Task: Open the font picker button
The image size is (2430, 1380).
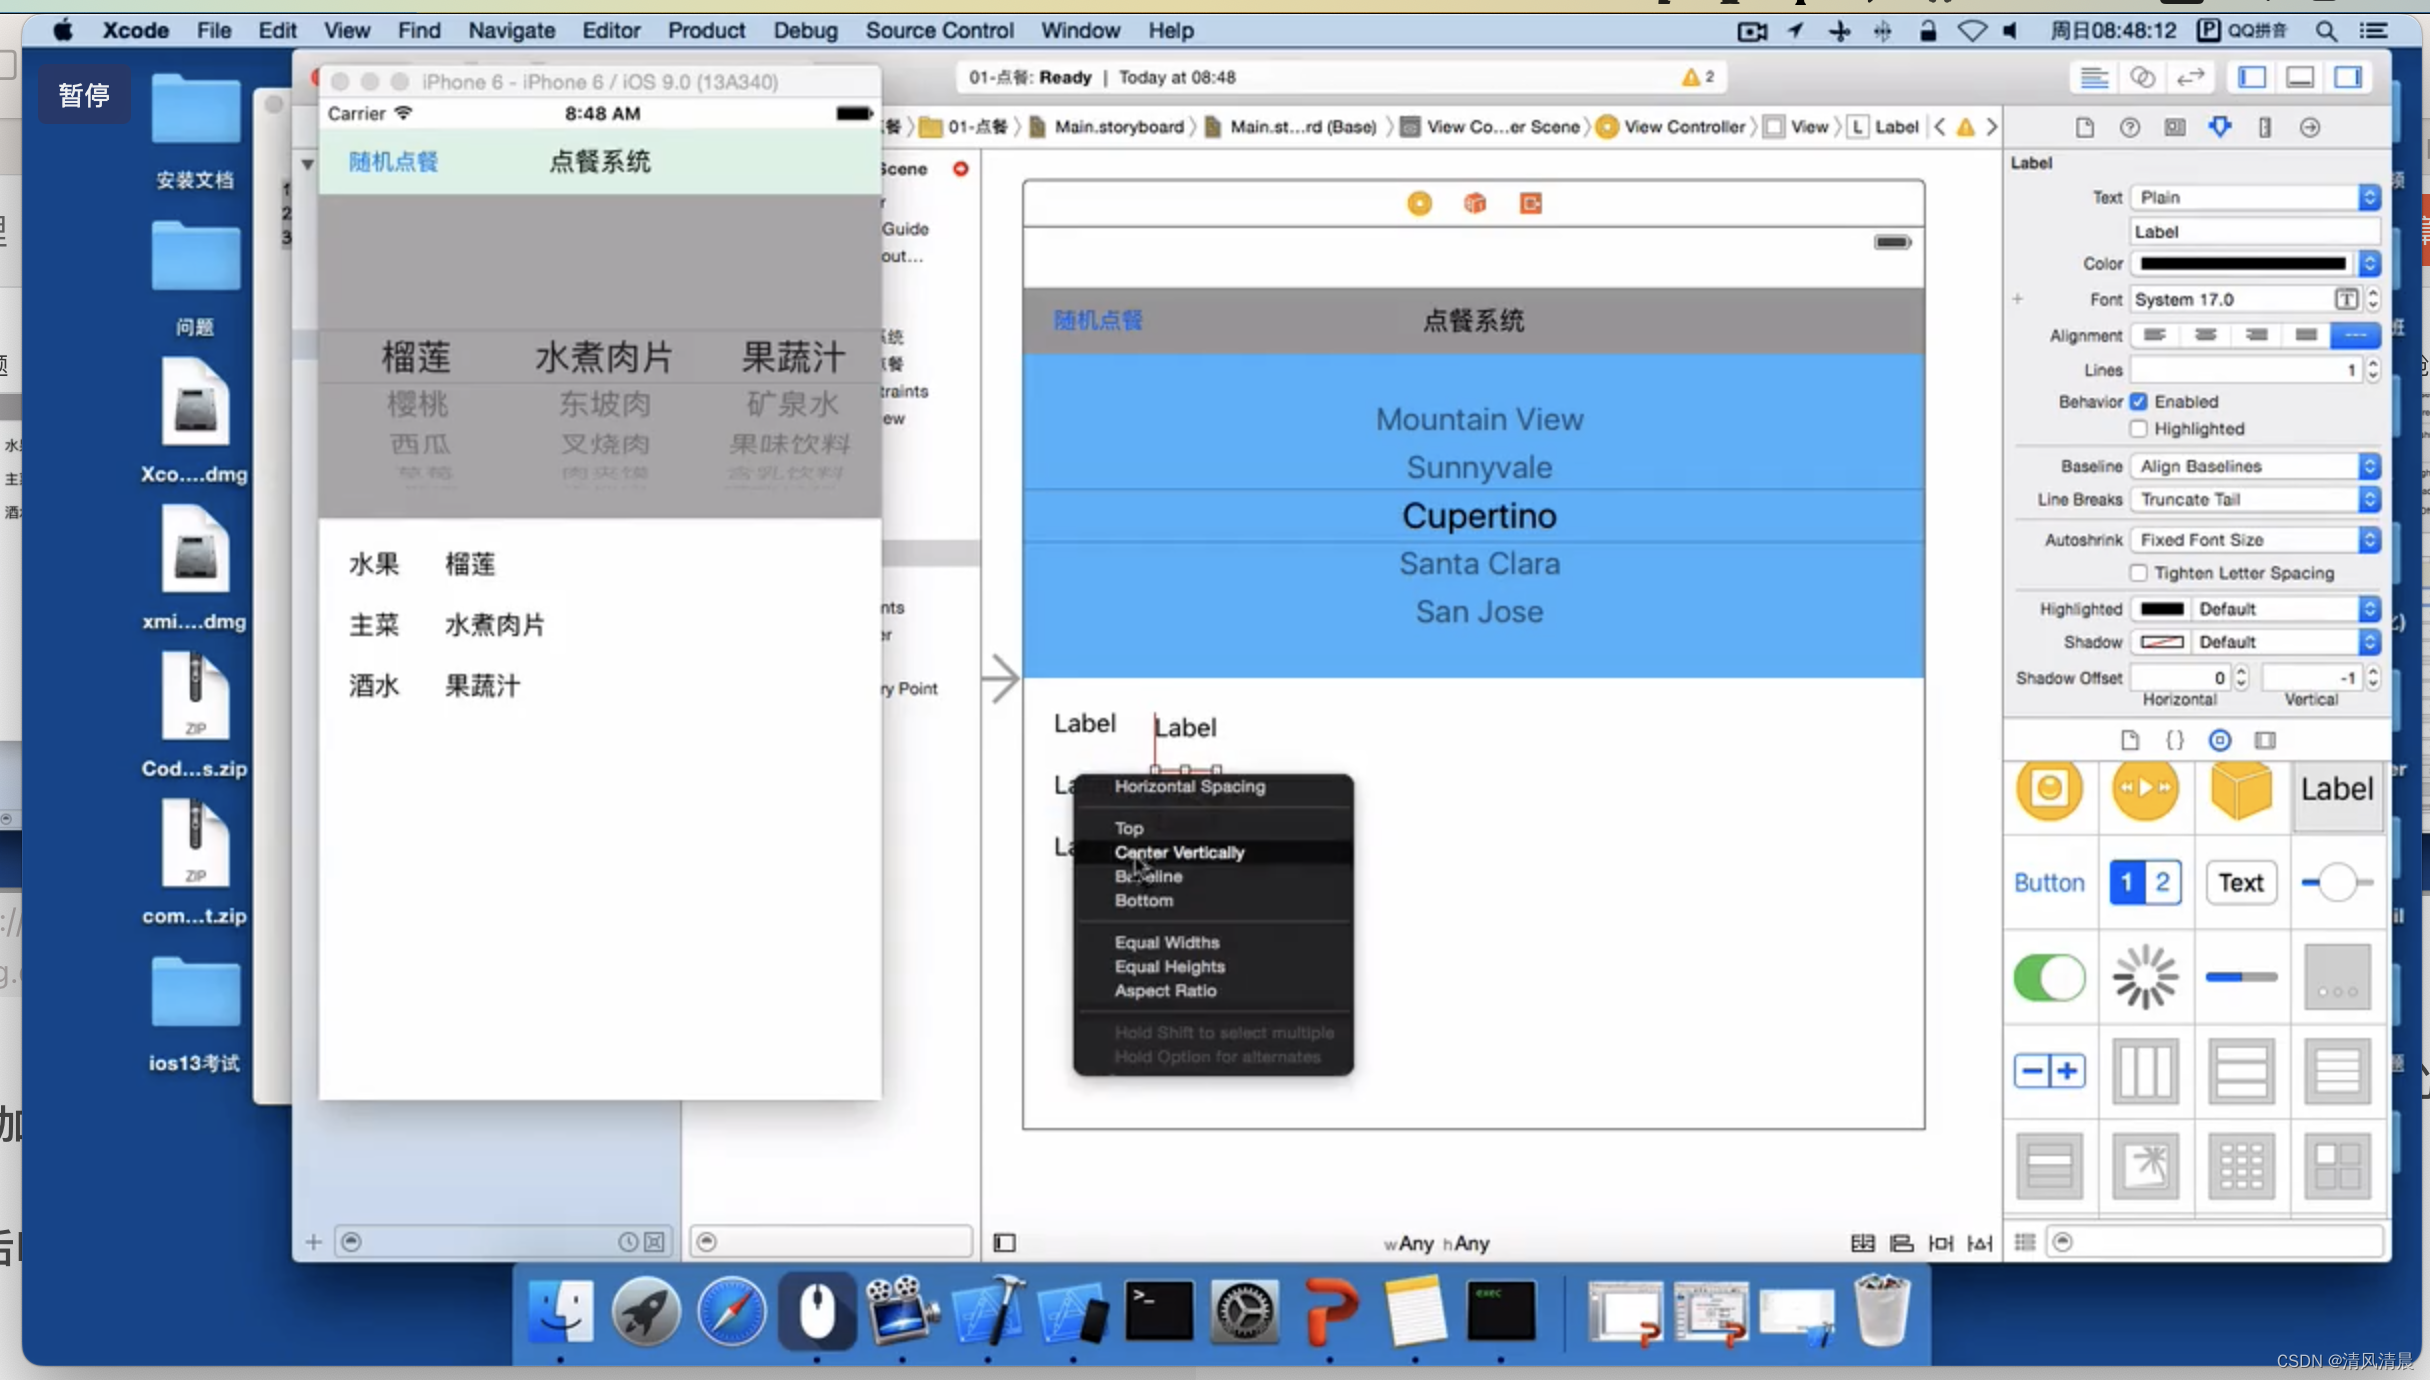Action: [2345, 299]
